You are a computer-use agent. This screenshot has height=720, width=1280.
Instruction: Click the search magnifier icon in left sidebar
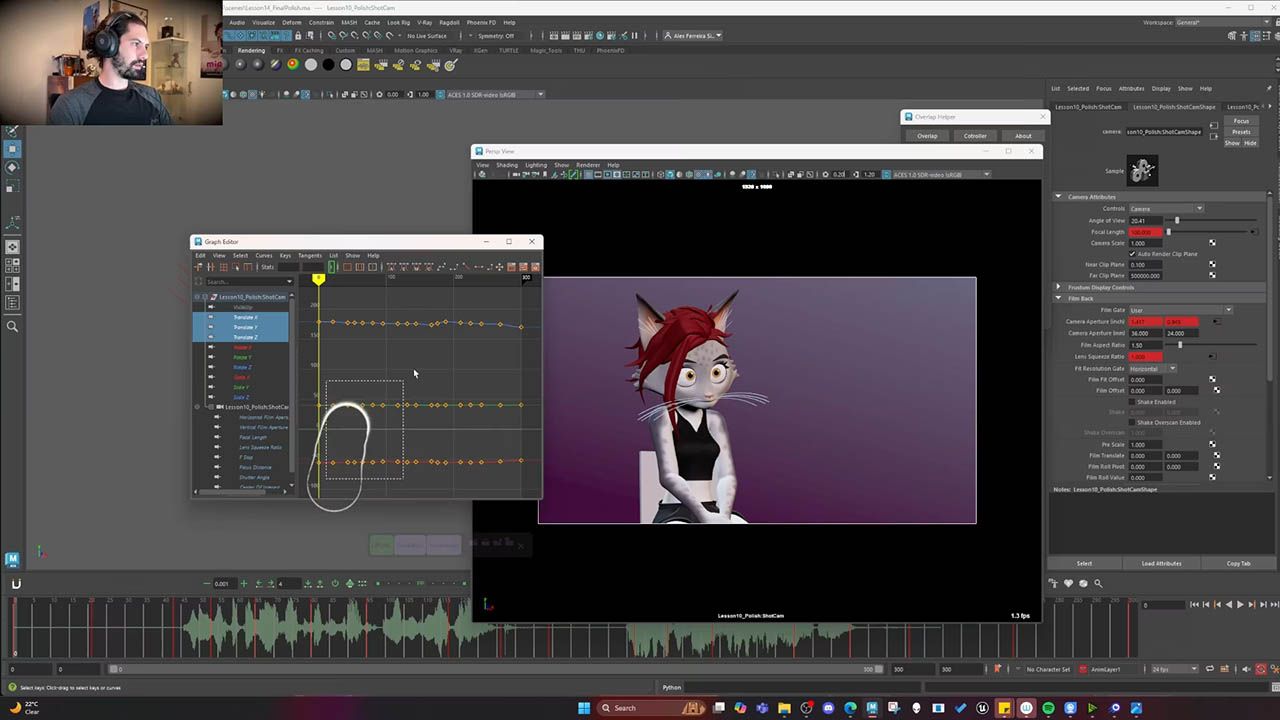point(12,326)
